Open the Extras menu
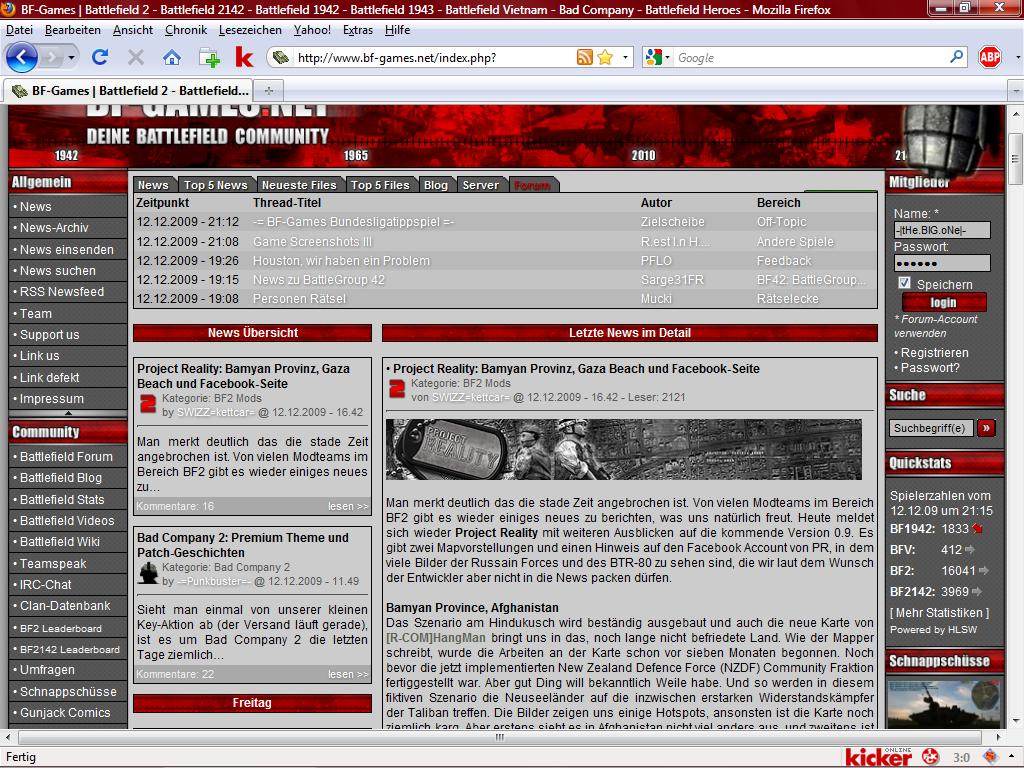The image size is (1024, 768). pyautogui.click(x=358, y=30)
